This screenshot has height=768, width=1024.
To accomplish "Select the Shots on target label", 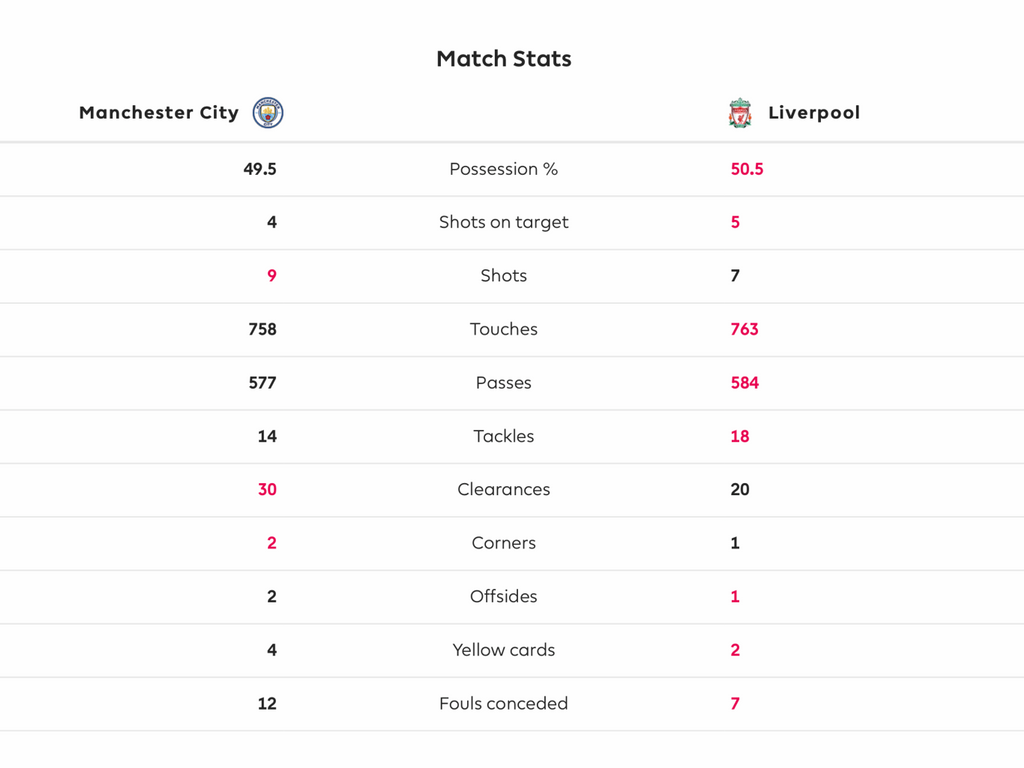I will click(504, 222).
